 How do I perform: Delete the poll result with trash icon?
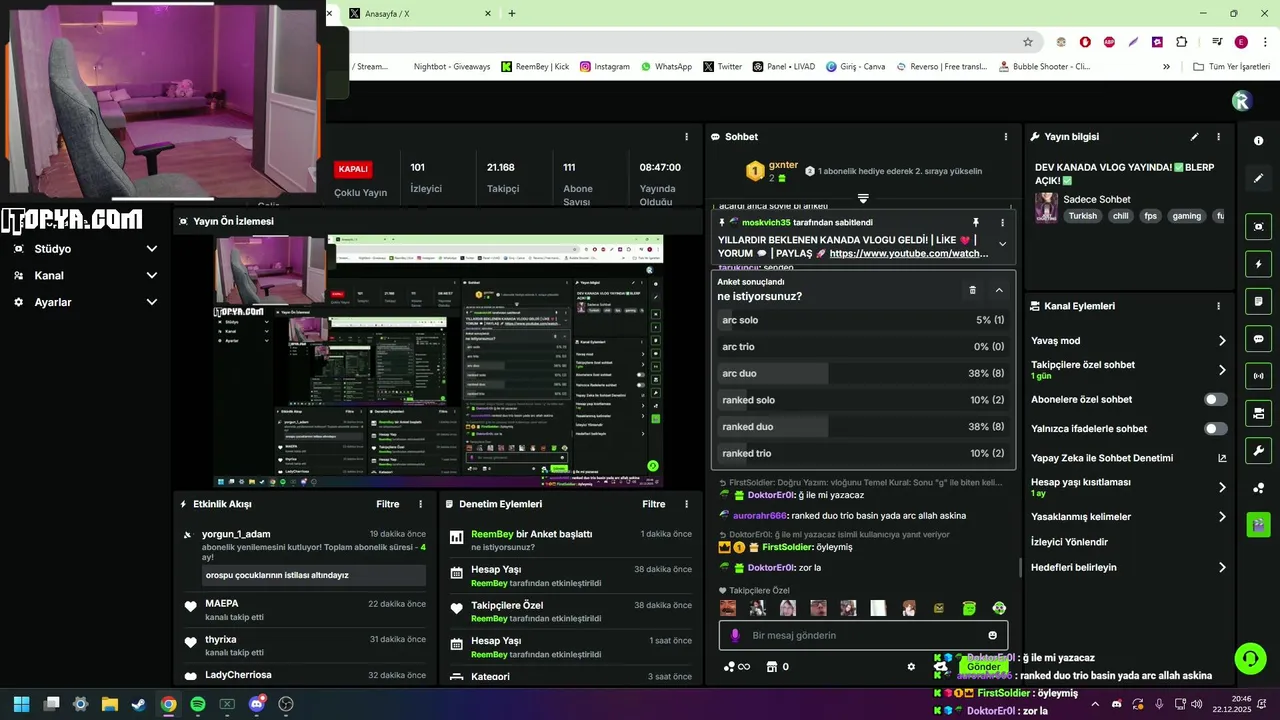coord(972,290)
